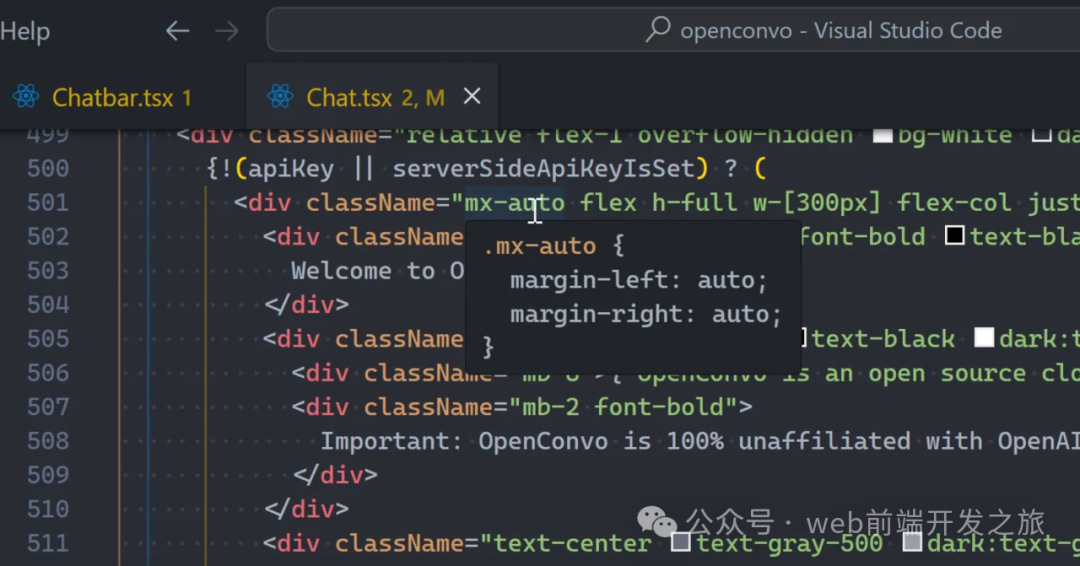Click the search magnifier icon in title bar

point(658,30)
